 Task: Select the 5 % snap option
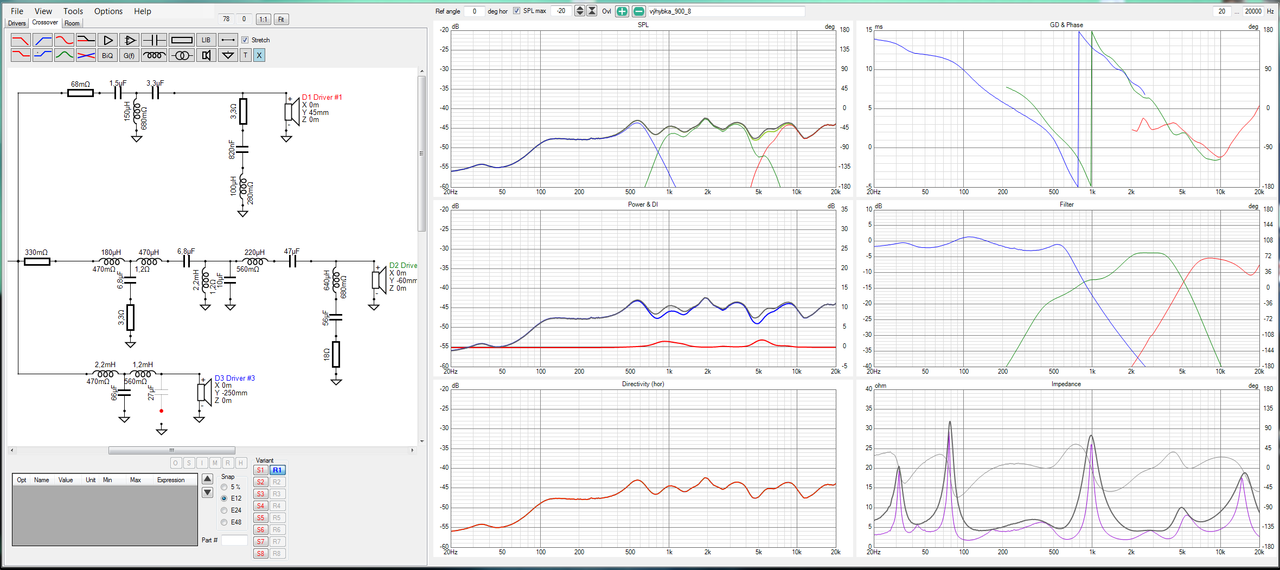click(224, 487)
